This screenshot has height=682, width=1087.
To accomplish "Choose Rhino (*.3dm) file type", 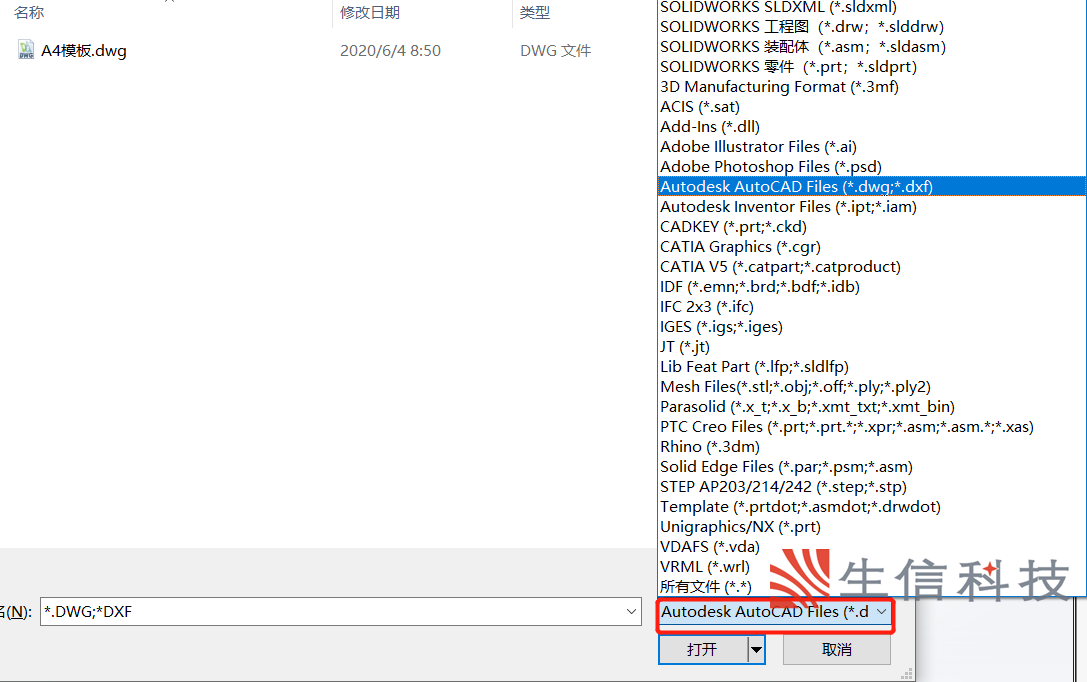I will click(x=871, y=447).
